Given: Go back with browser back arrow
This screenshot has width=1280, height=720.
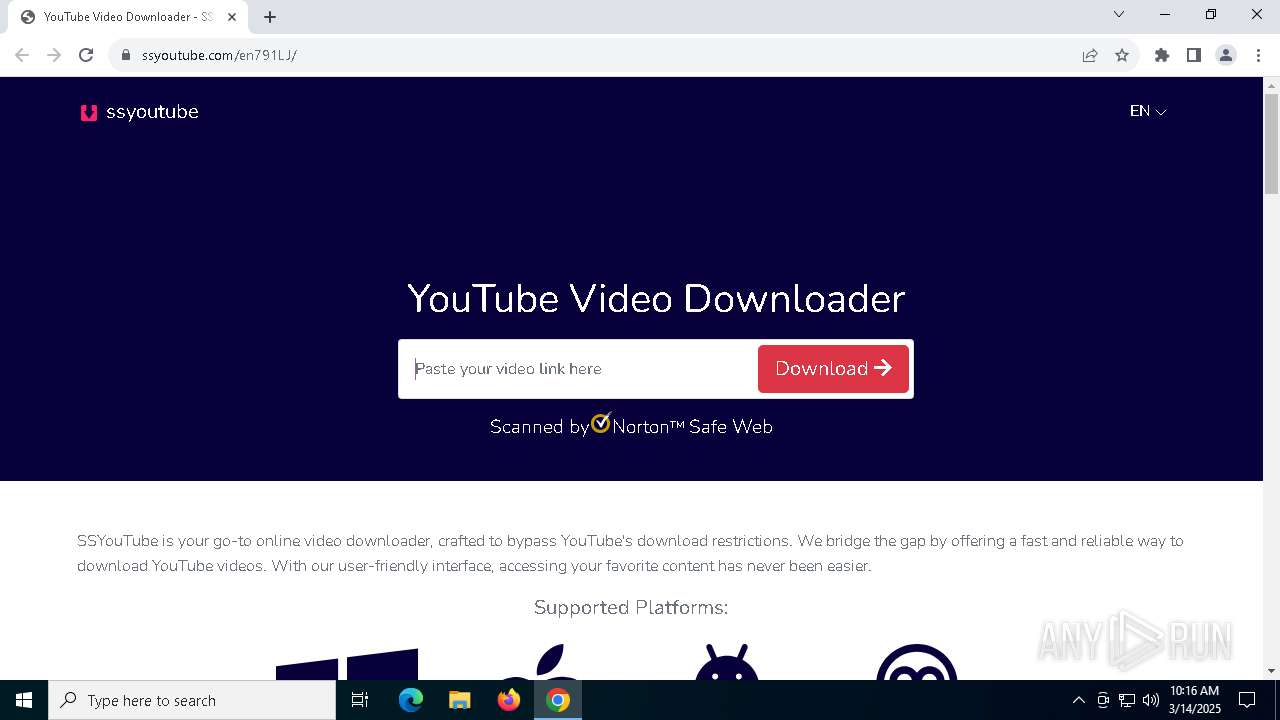Looking at the screenshot, I should point(22,55).
